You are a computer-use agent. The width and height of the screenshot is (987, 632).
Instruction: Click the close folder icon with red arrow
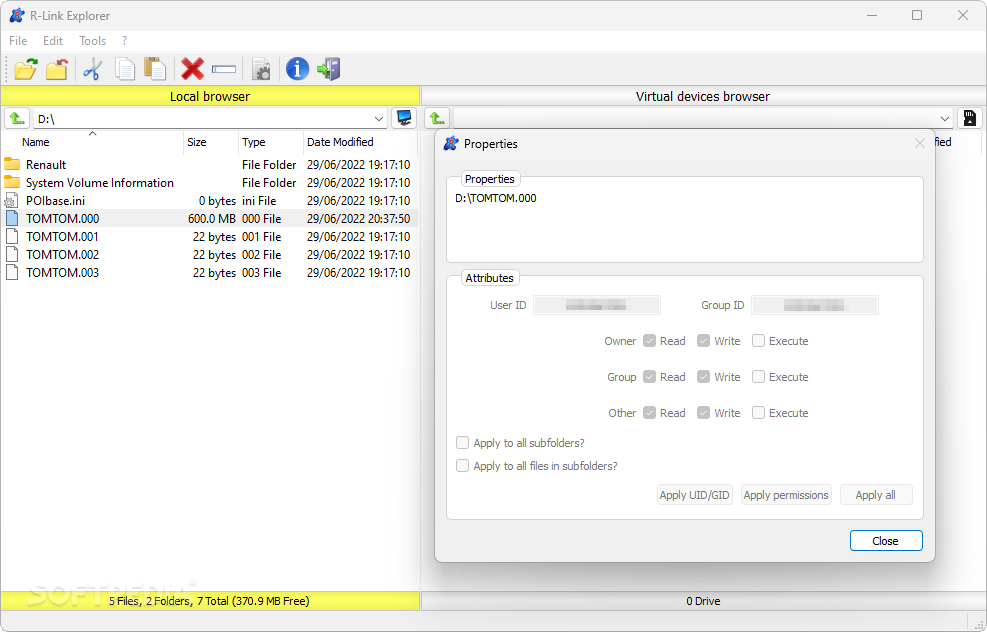click(x=57, y=69)
